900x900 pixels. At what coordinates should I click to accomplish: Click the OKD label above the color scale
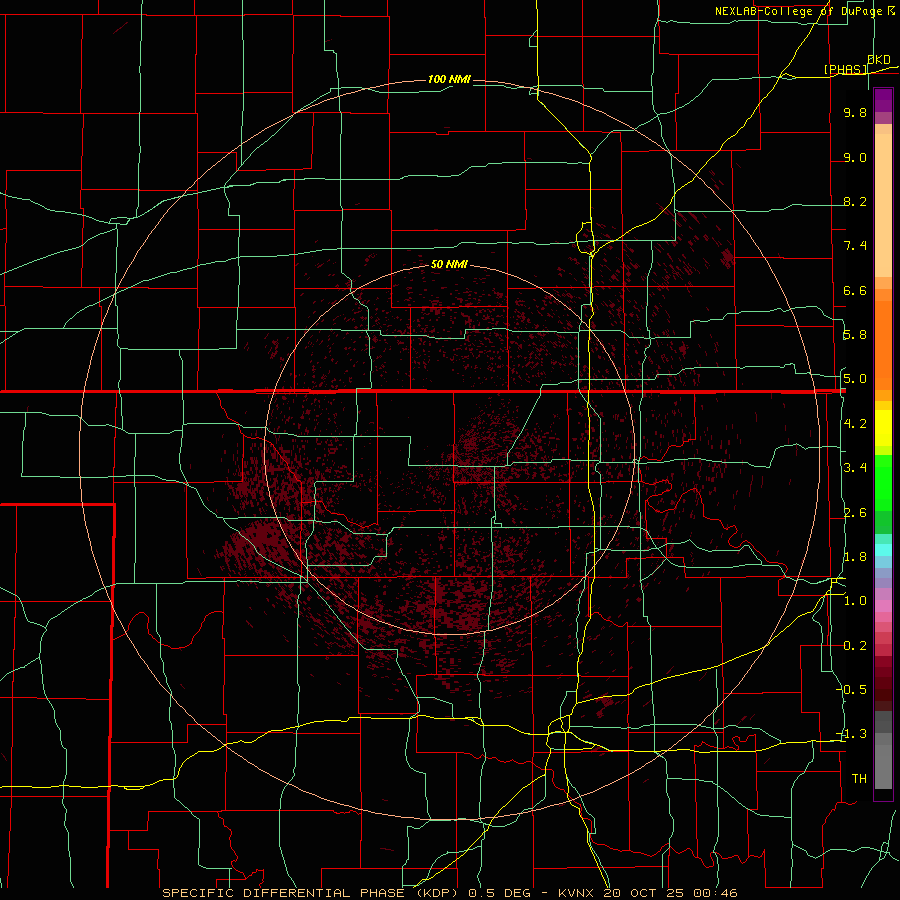pos(879,59)
